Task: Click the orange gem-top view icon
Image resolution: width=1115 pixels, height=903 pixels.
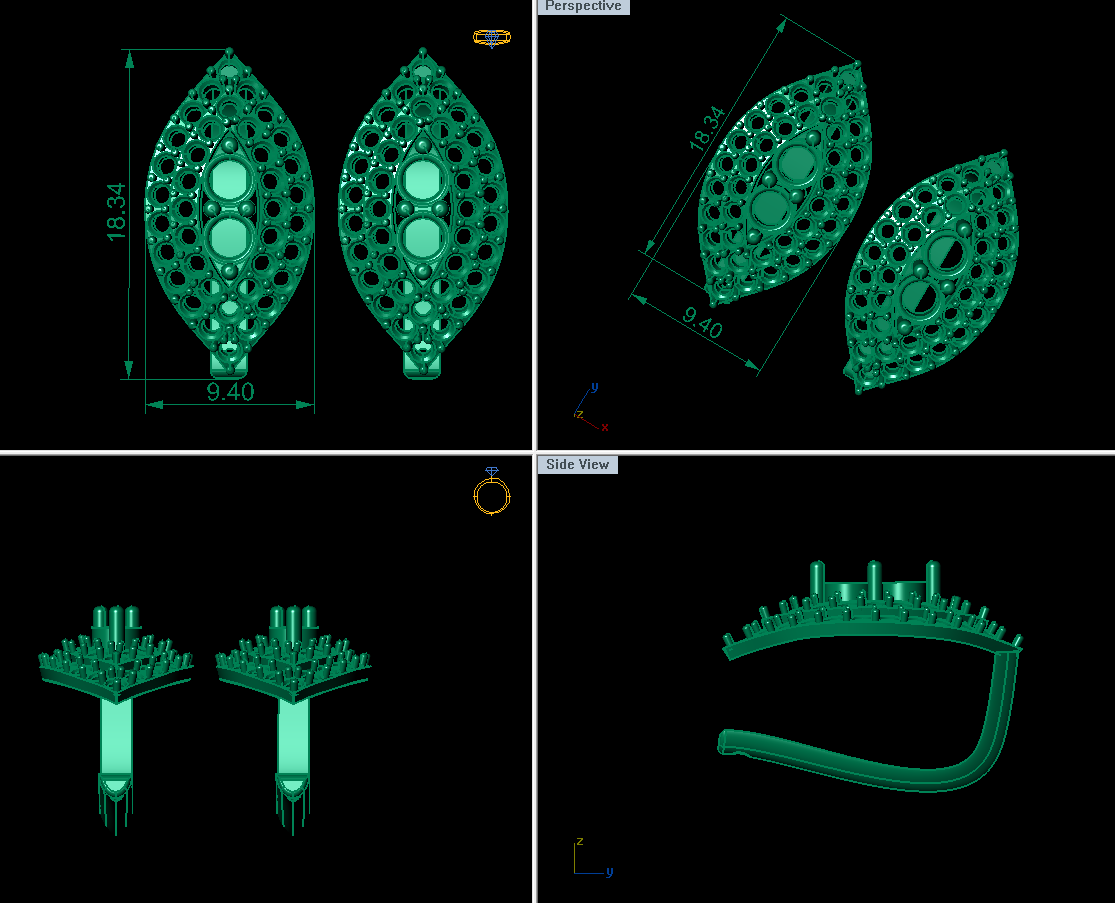Action: (x=491, y=38)
